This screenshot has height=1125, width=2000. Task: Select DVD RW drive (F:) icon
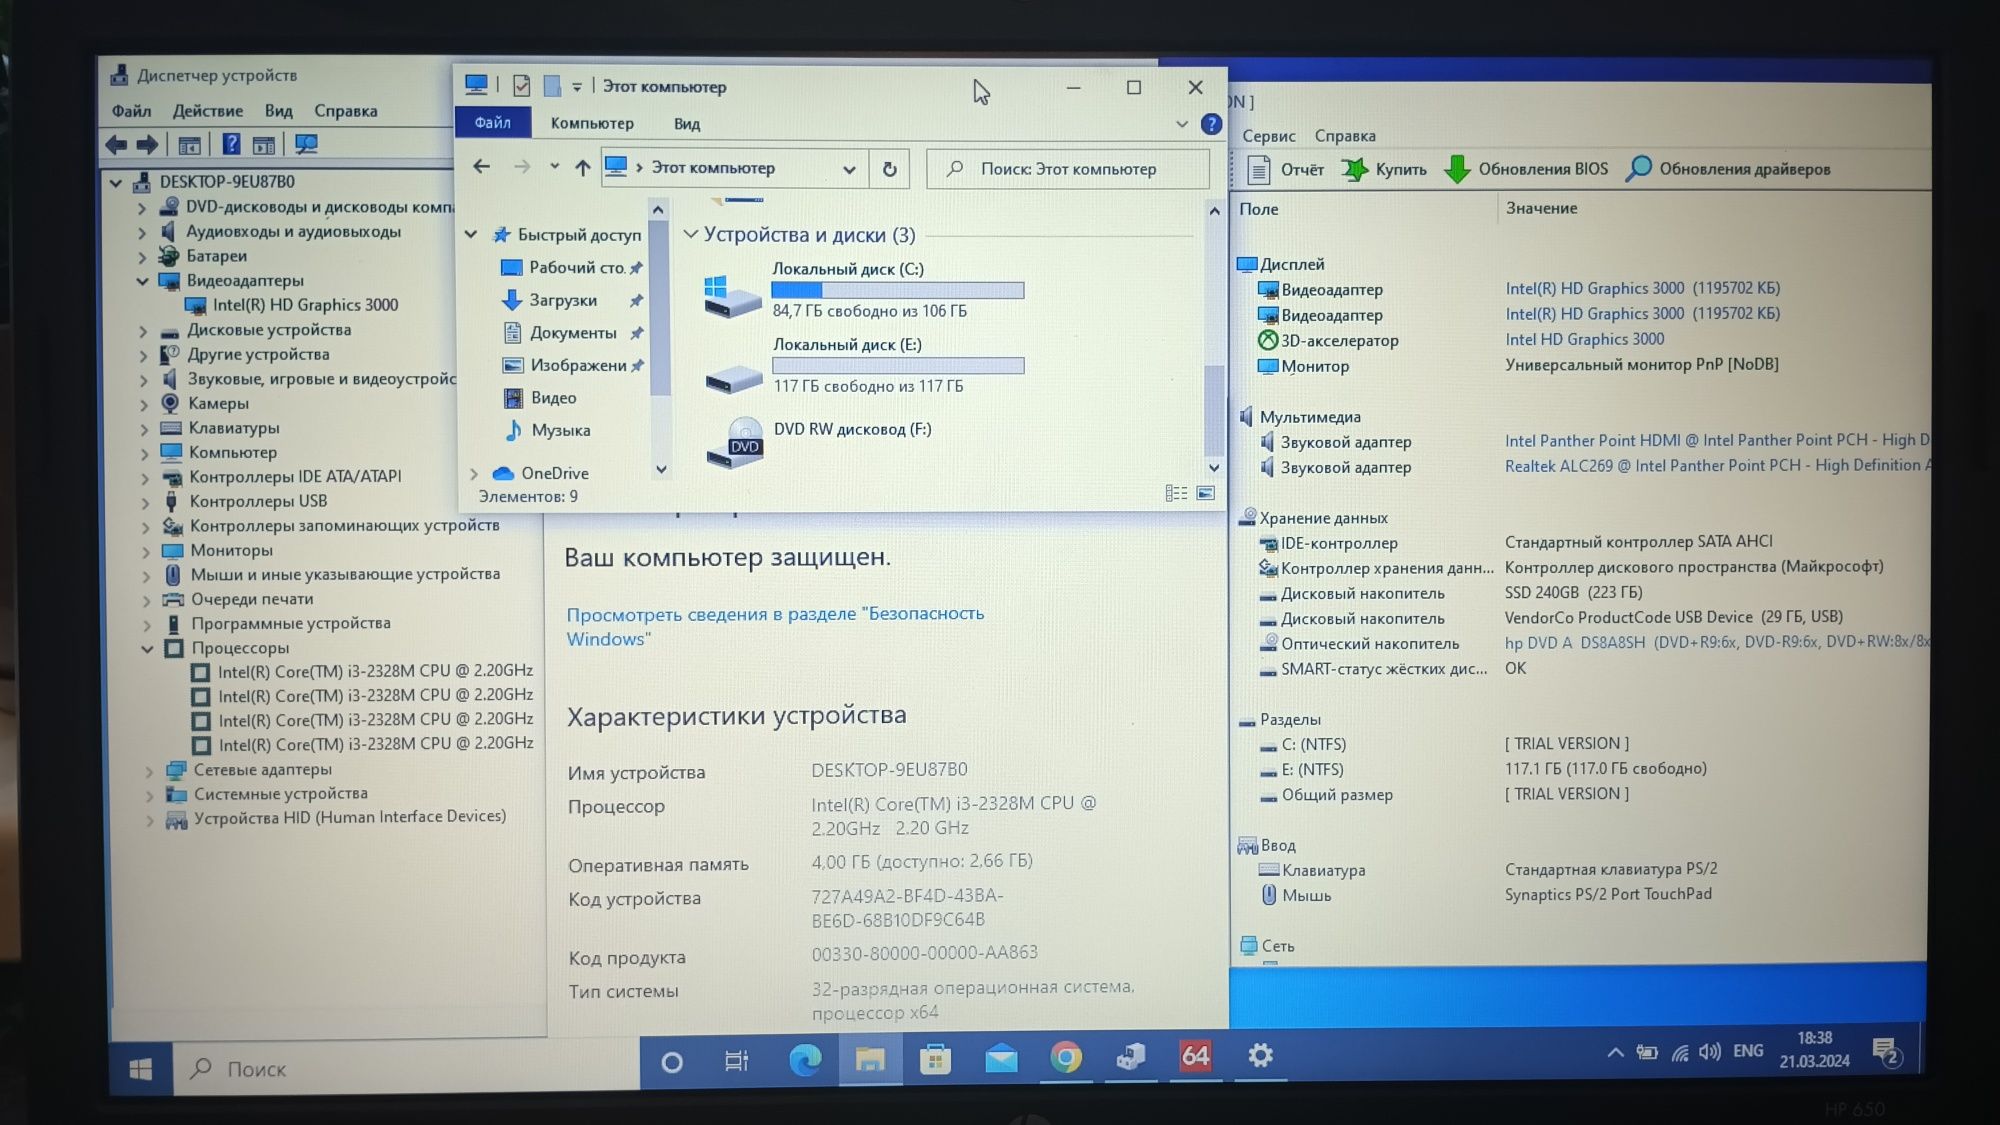point(734,443)
